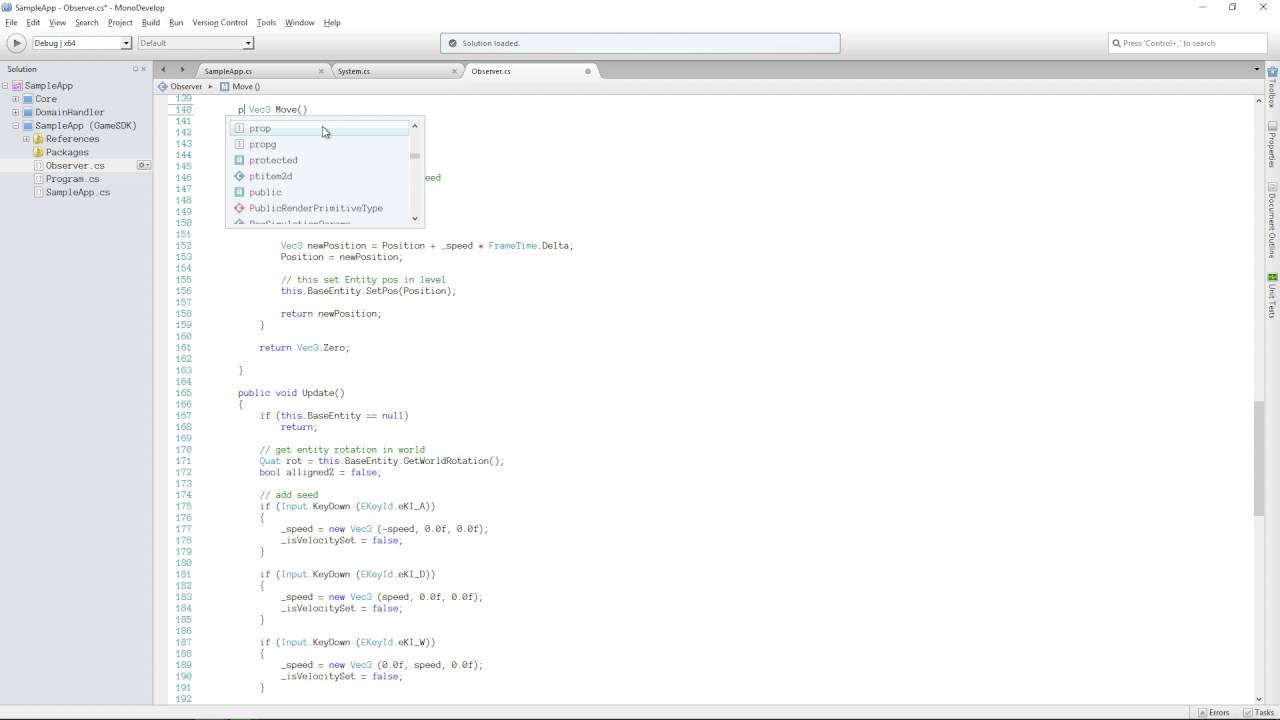Show the Errors pad
Screen dimensions: 1280x720
point(1212,712)
